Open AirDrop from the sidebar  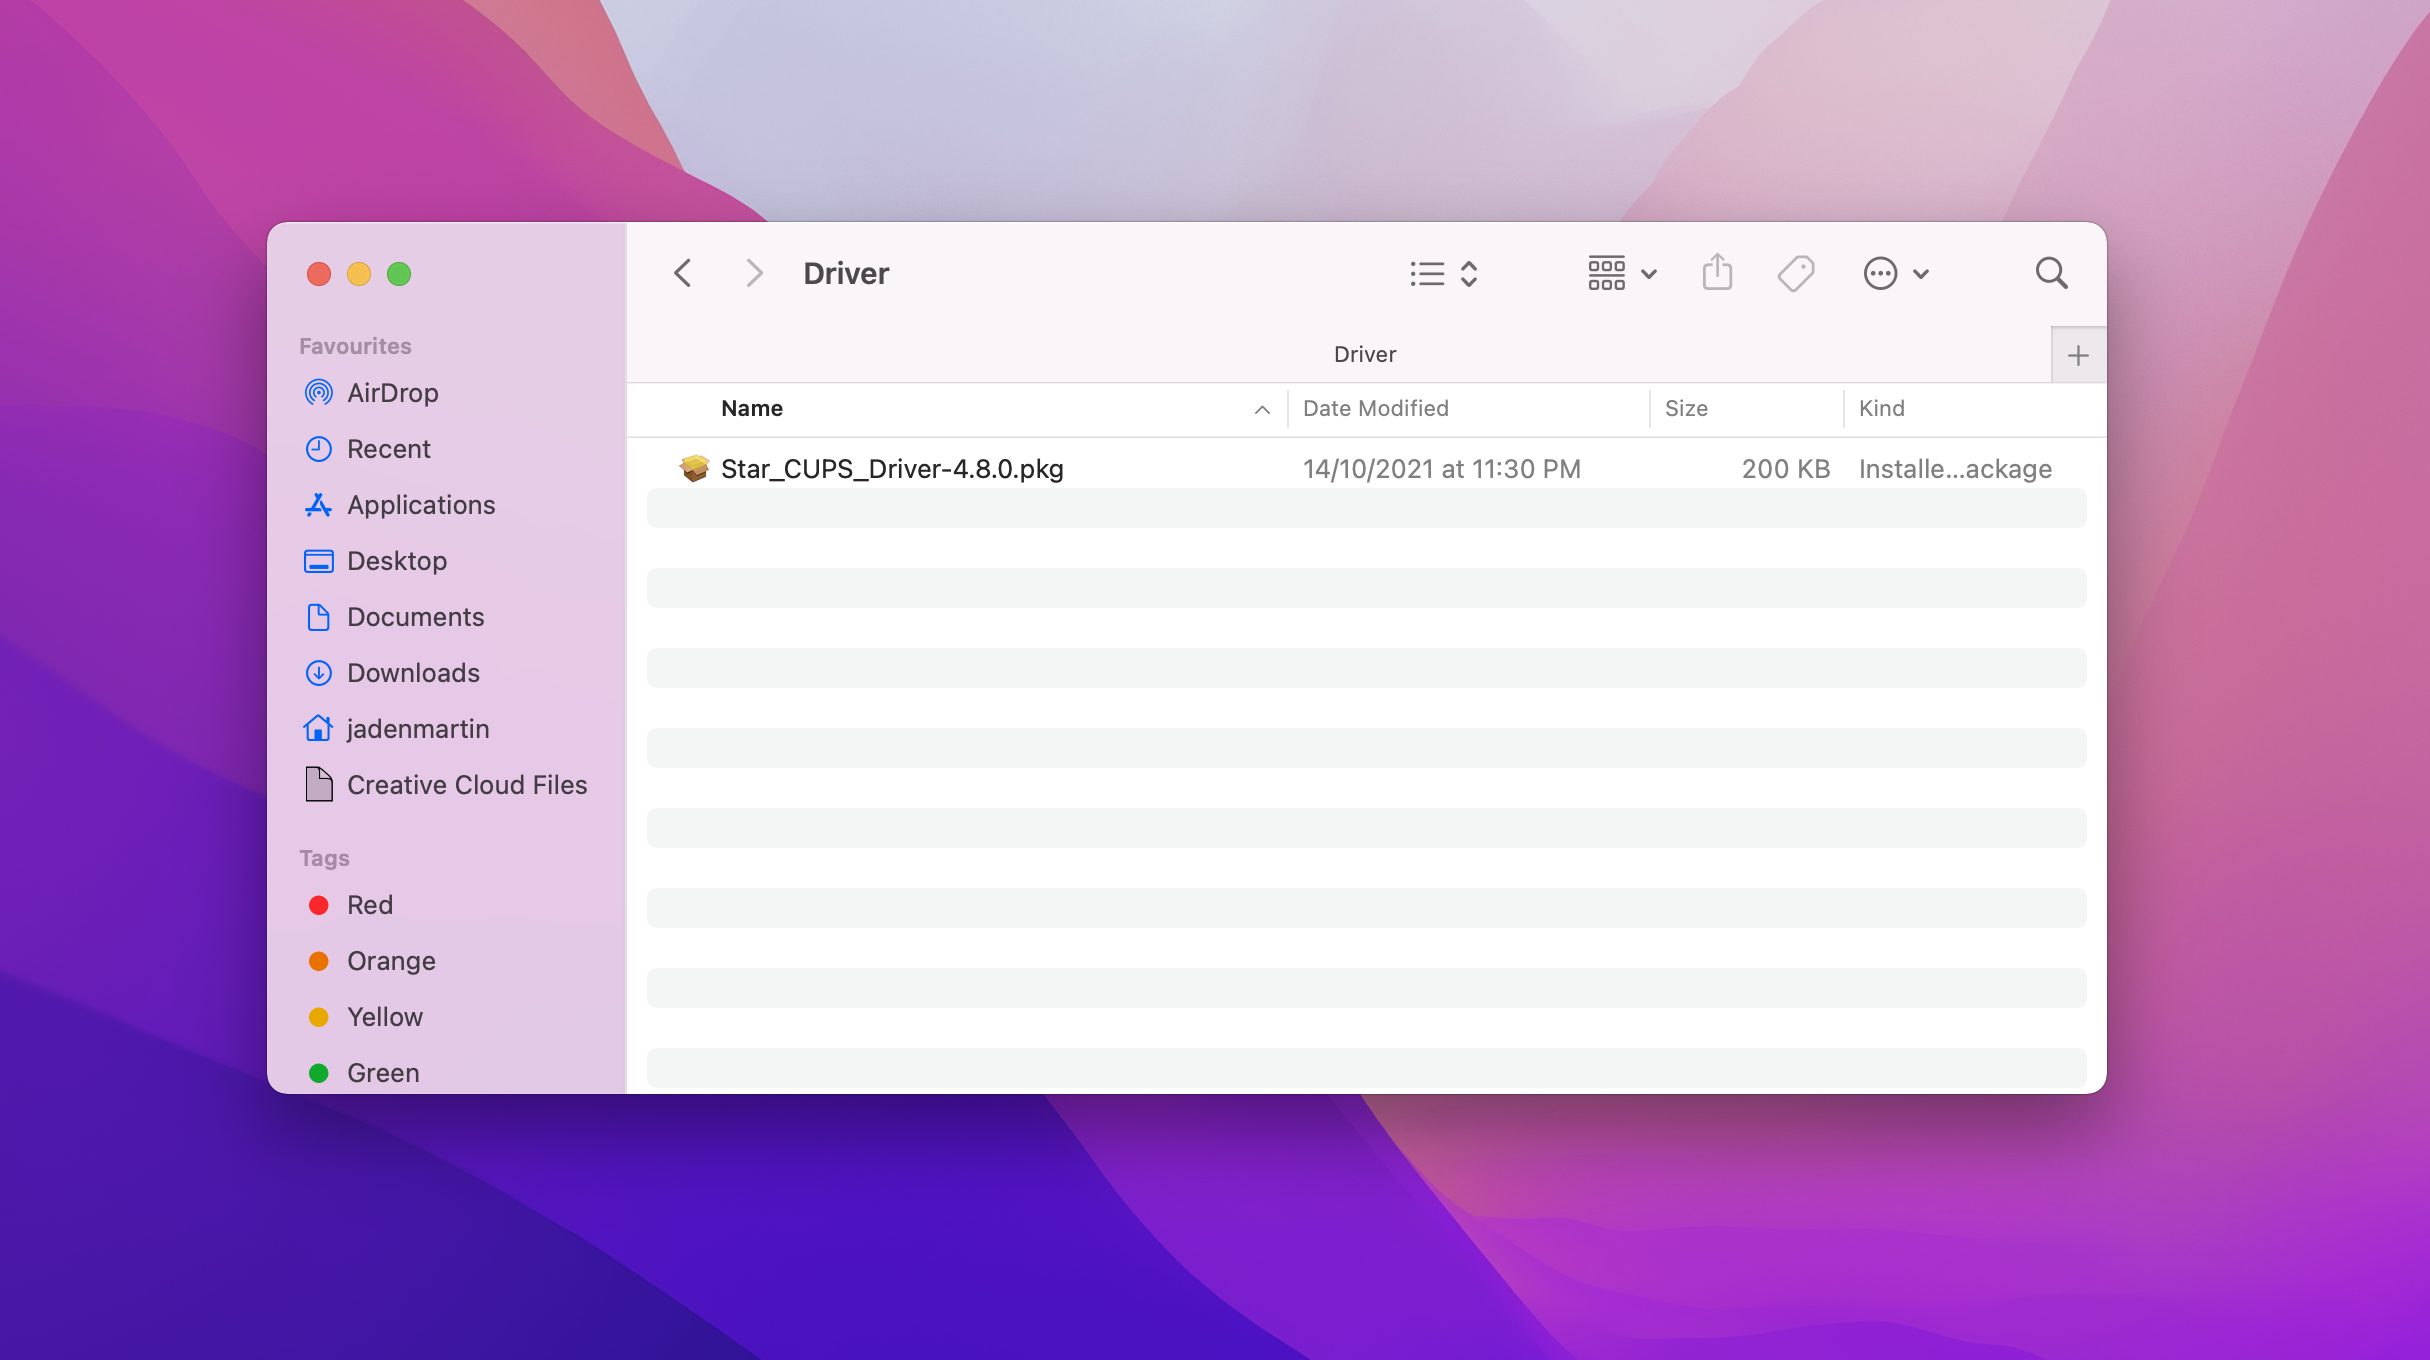(x=394, y=392)
